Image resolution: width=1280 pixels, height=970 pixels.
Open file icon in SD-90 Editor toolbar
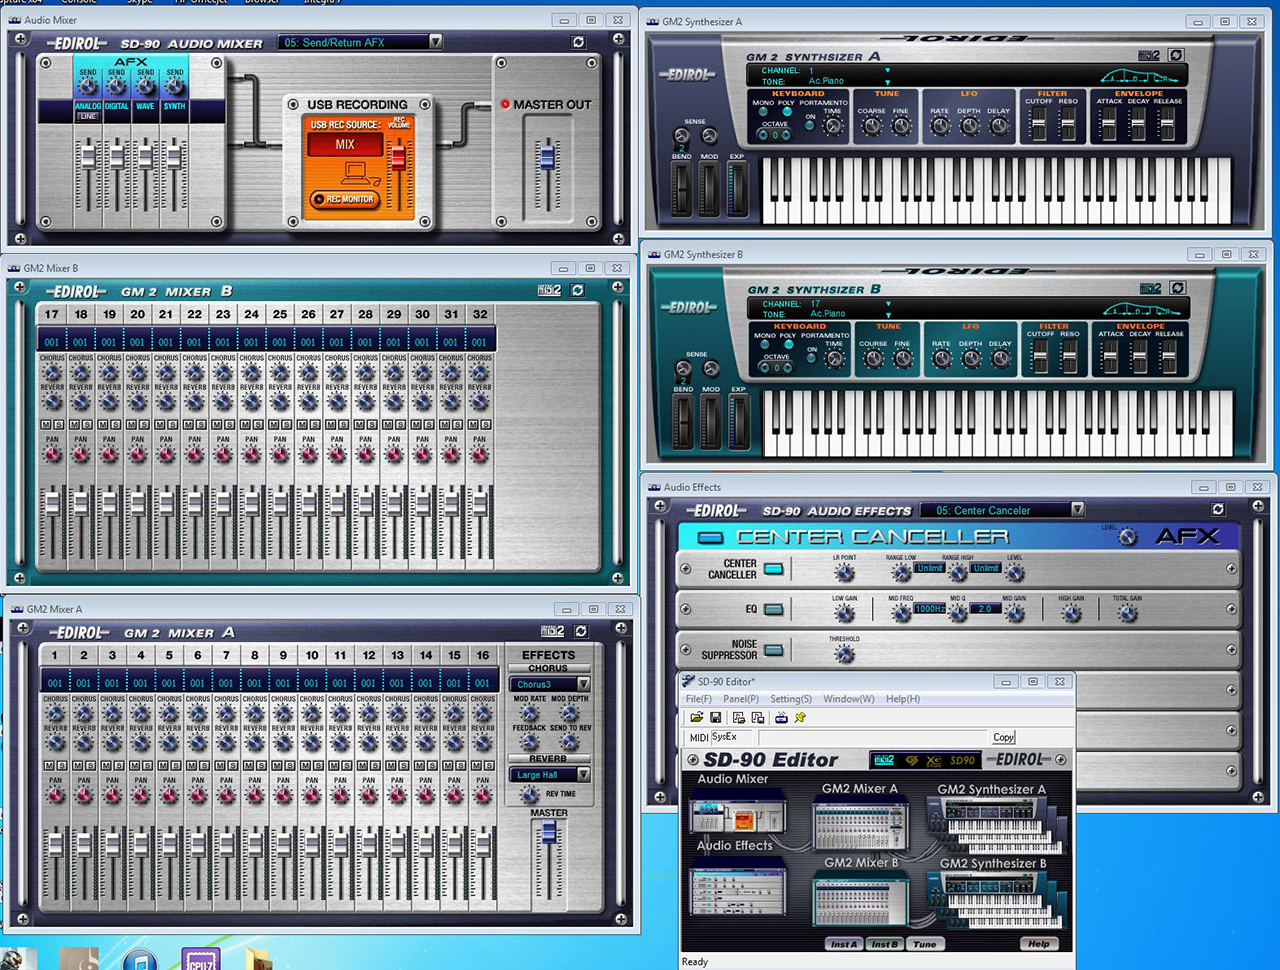tap(697, 718)
